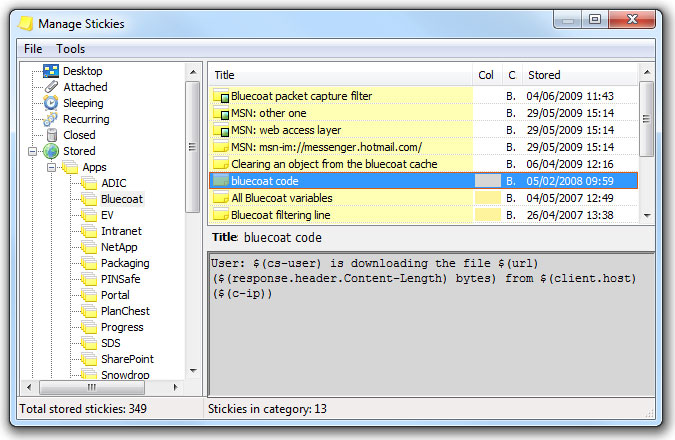Click the Sleeping clock icon
Viewport: 675px width, 440px height.
coord(51,103)
